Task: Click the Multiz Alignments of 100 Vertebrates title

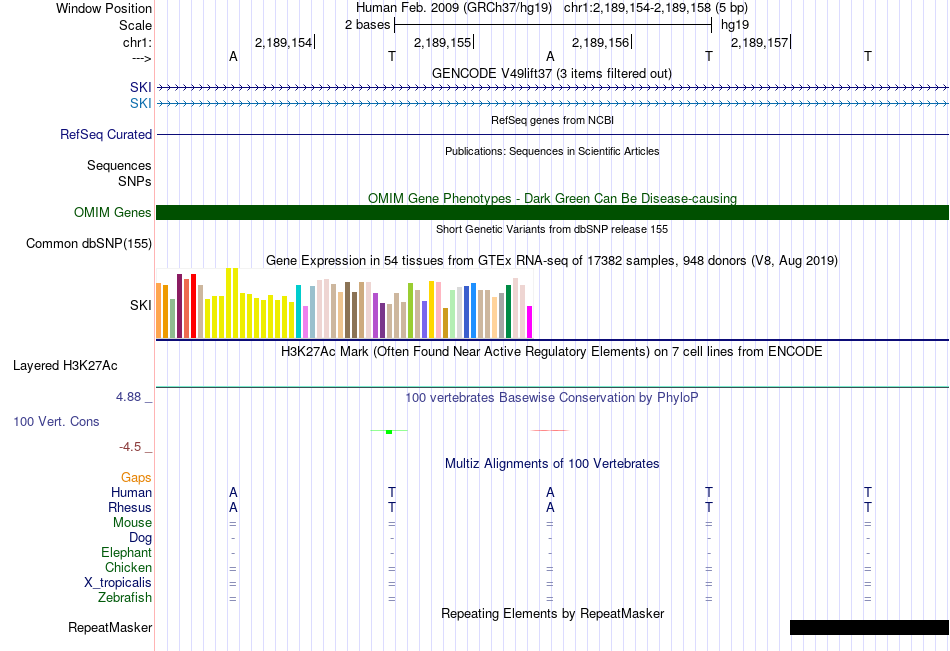Action: pyautogui.click(x=552, y=464)
